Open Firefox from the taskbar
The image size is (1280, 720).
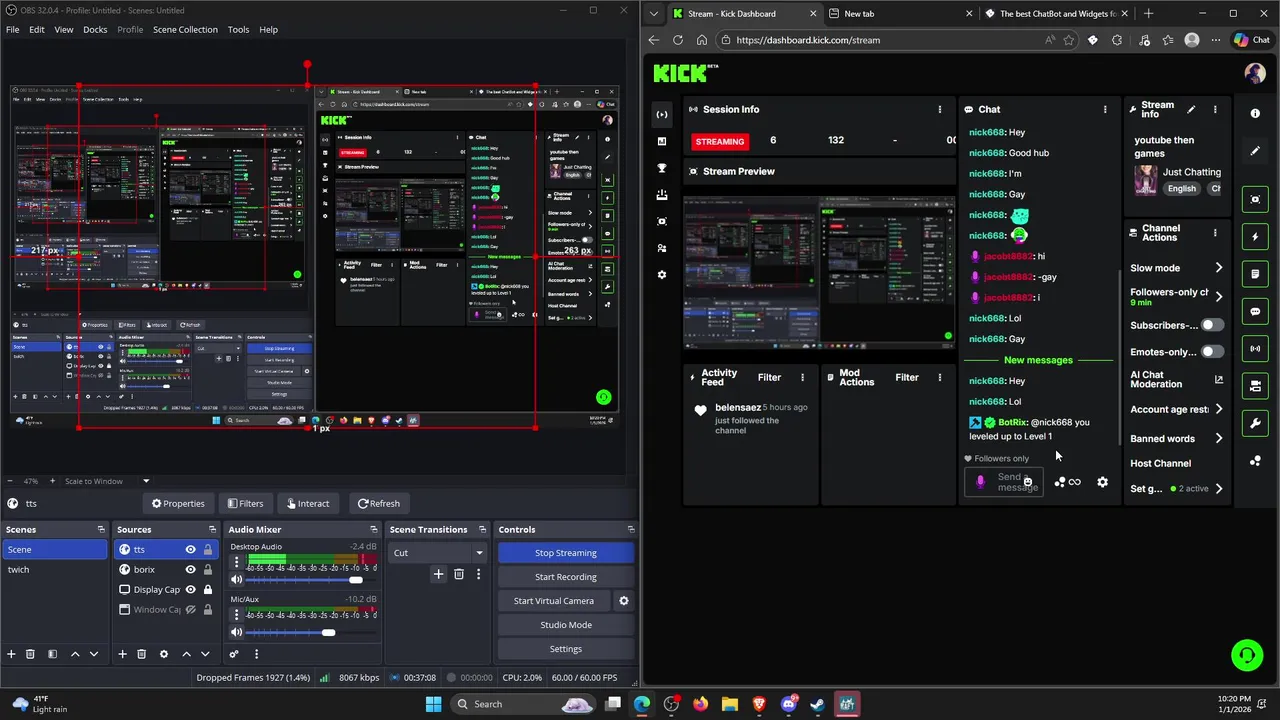click(x=700, y=704)
